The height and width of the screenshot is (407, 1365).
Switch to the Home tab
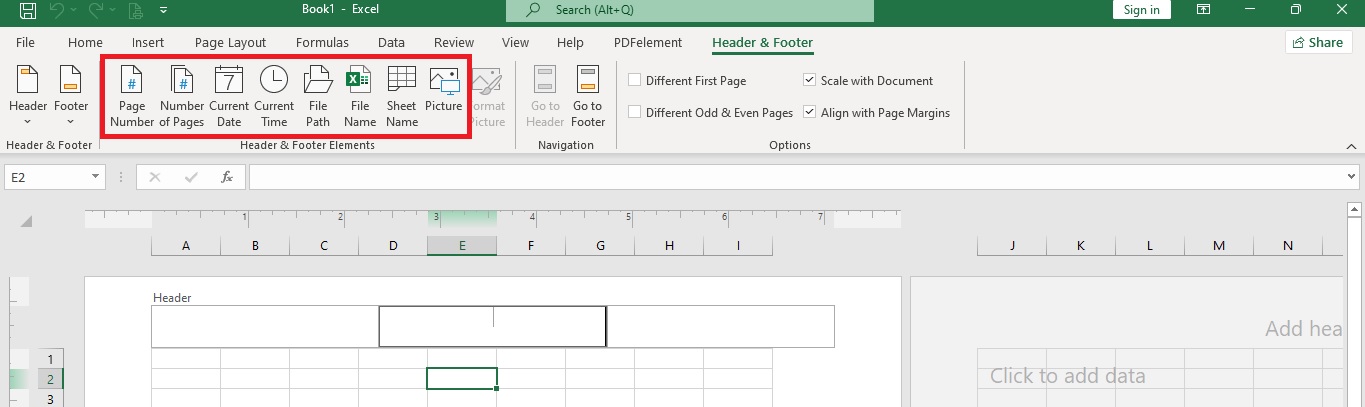pyautogui.click(x=85, y=43)
